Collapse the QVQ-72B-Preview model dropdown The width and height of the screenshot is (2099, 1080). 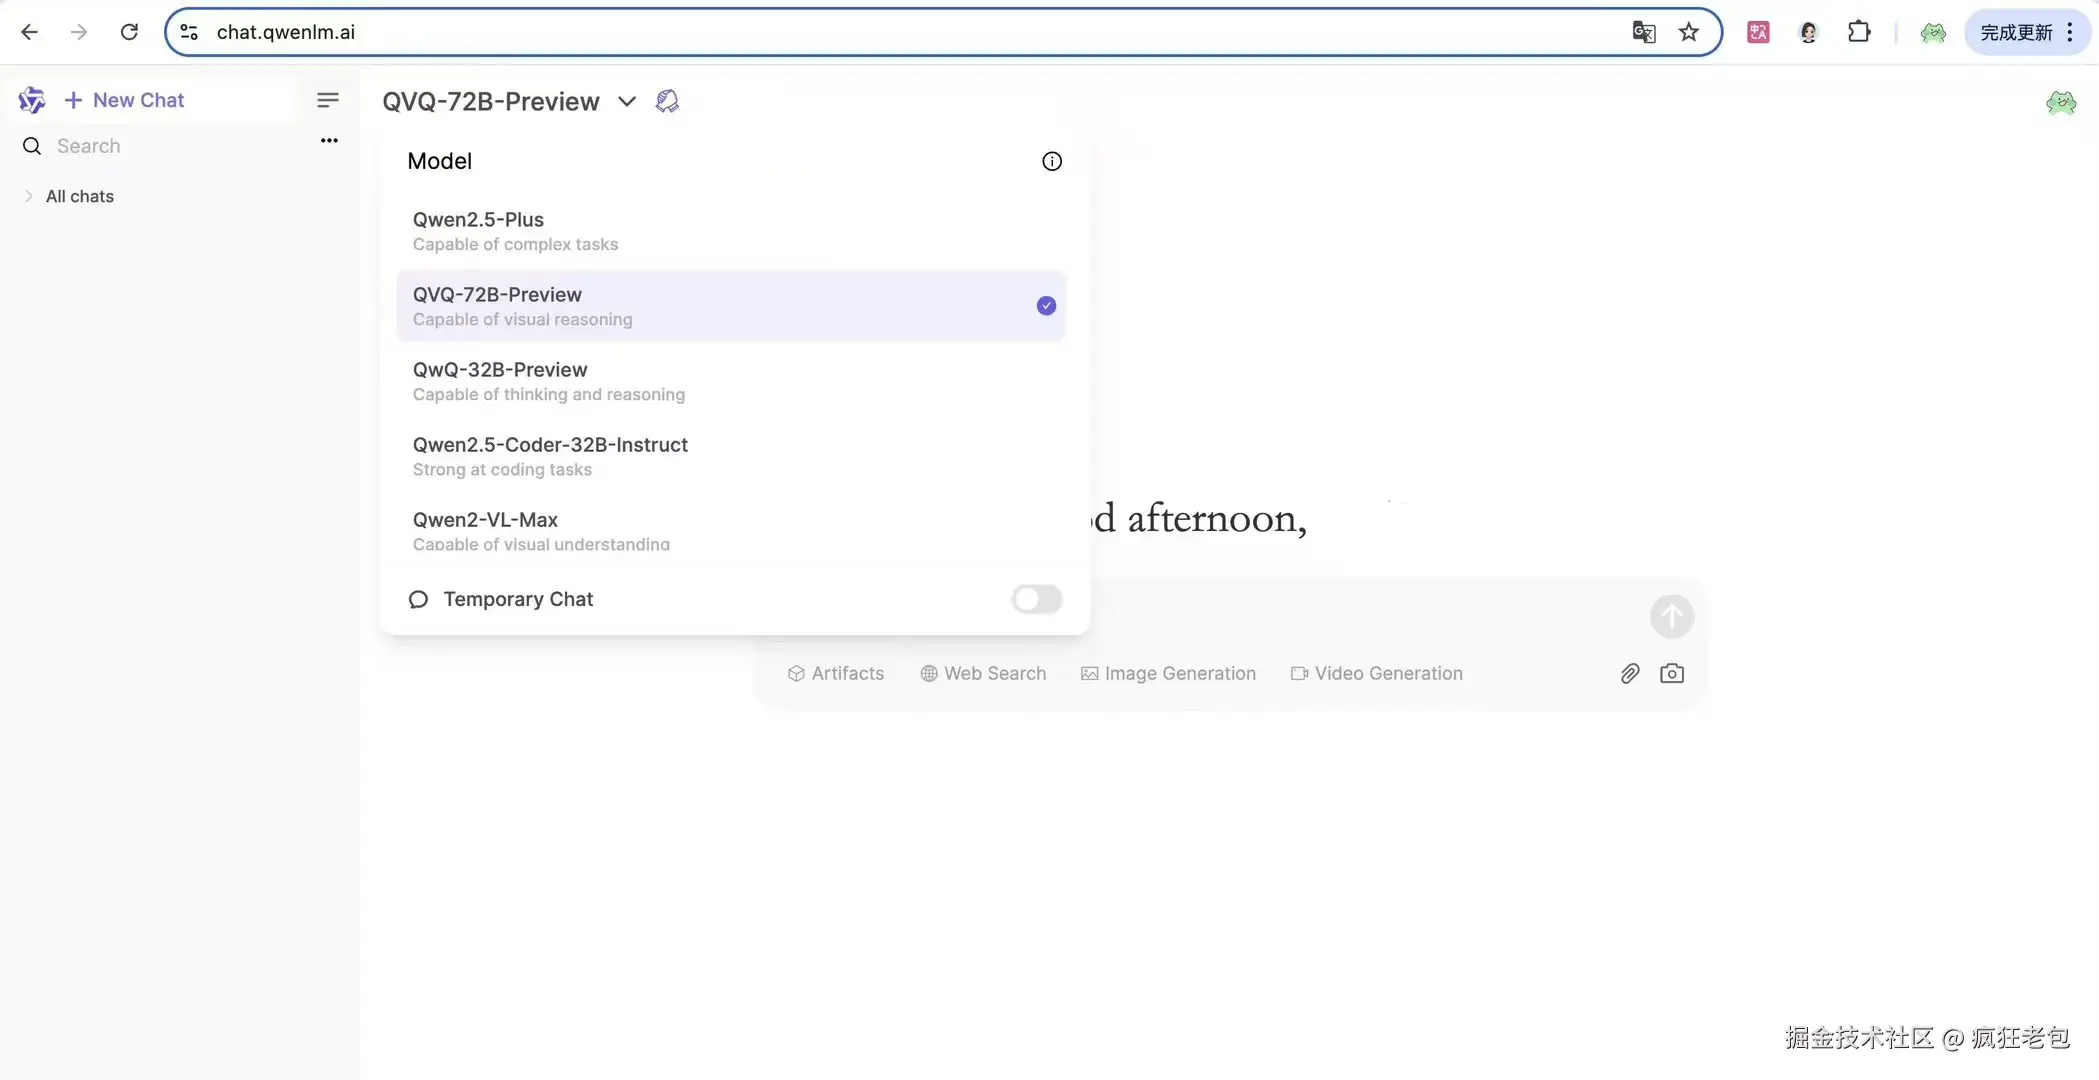coord(627,101)
